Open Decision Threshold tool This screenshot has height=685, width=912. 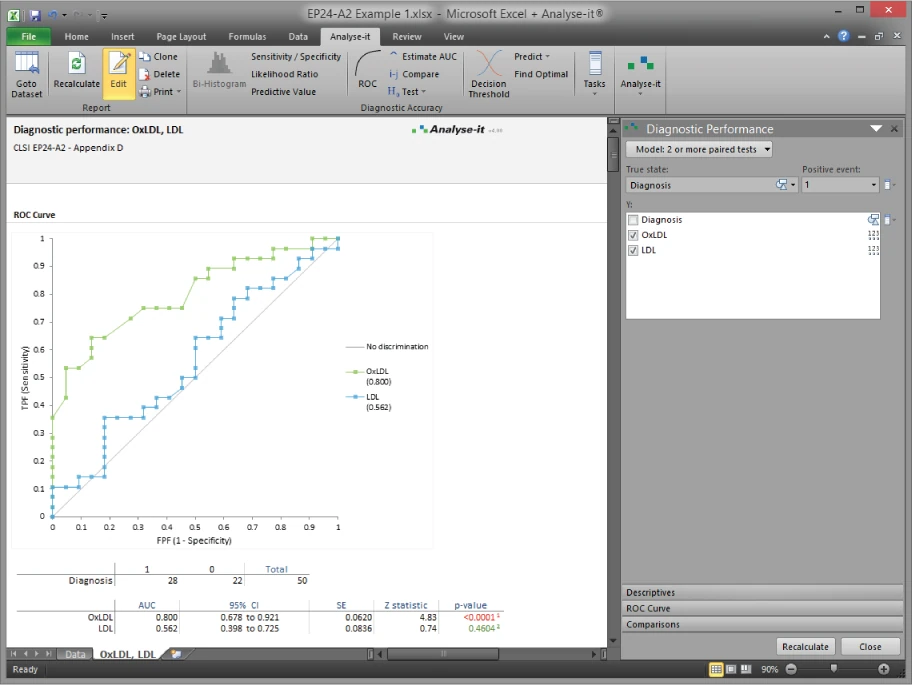pos(489,74)
